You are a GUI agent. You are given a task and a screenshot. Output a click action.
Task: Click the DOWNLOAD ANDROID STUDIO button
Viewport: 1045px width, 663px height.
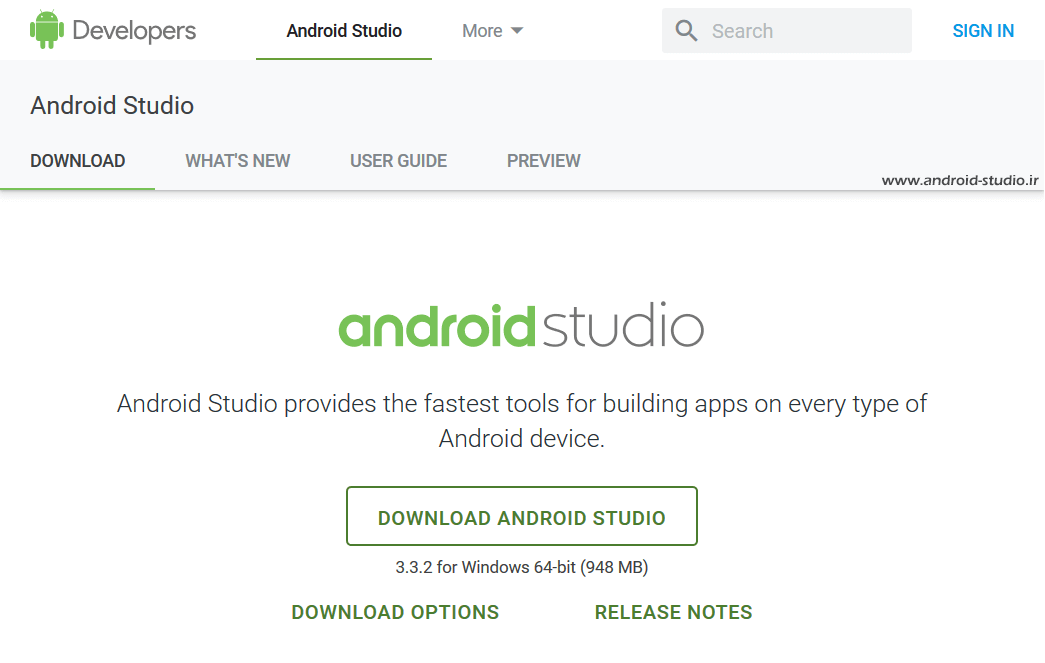[522, 516]
